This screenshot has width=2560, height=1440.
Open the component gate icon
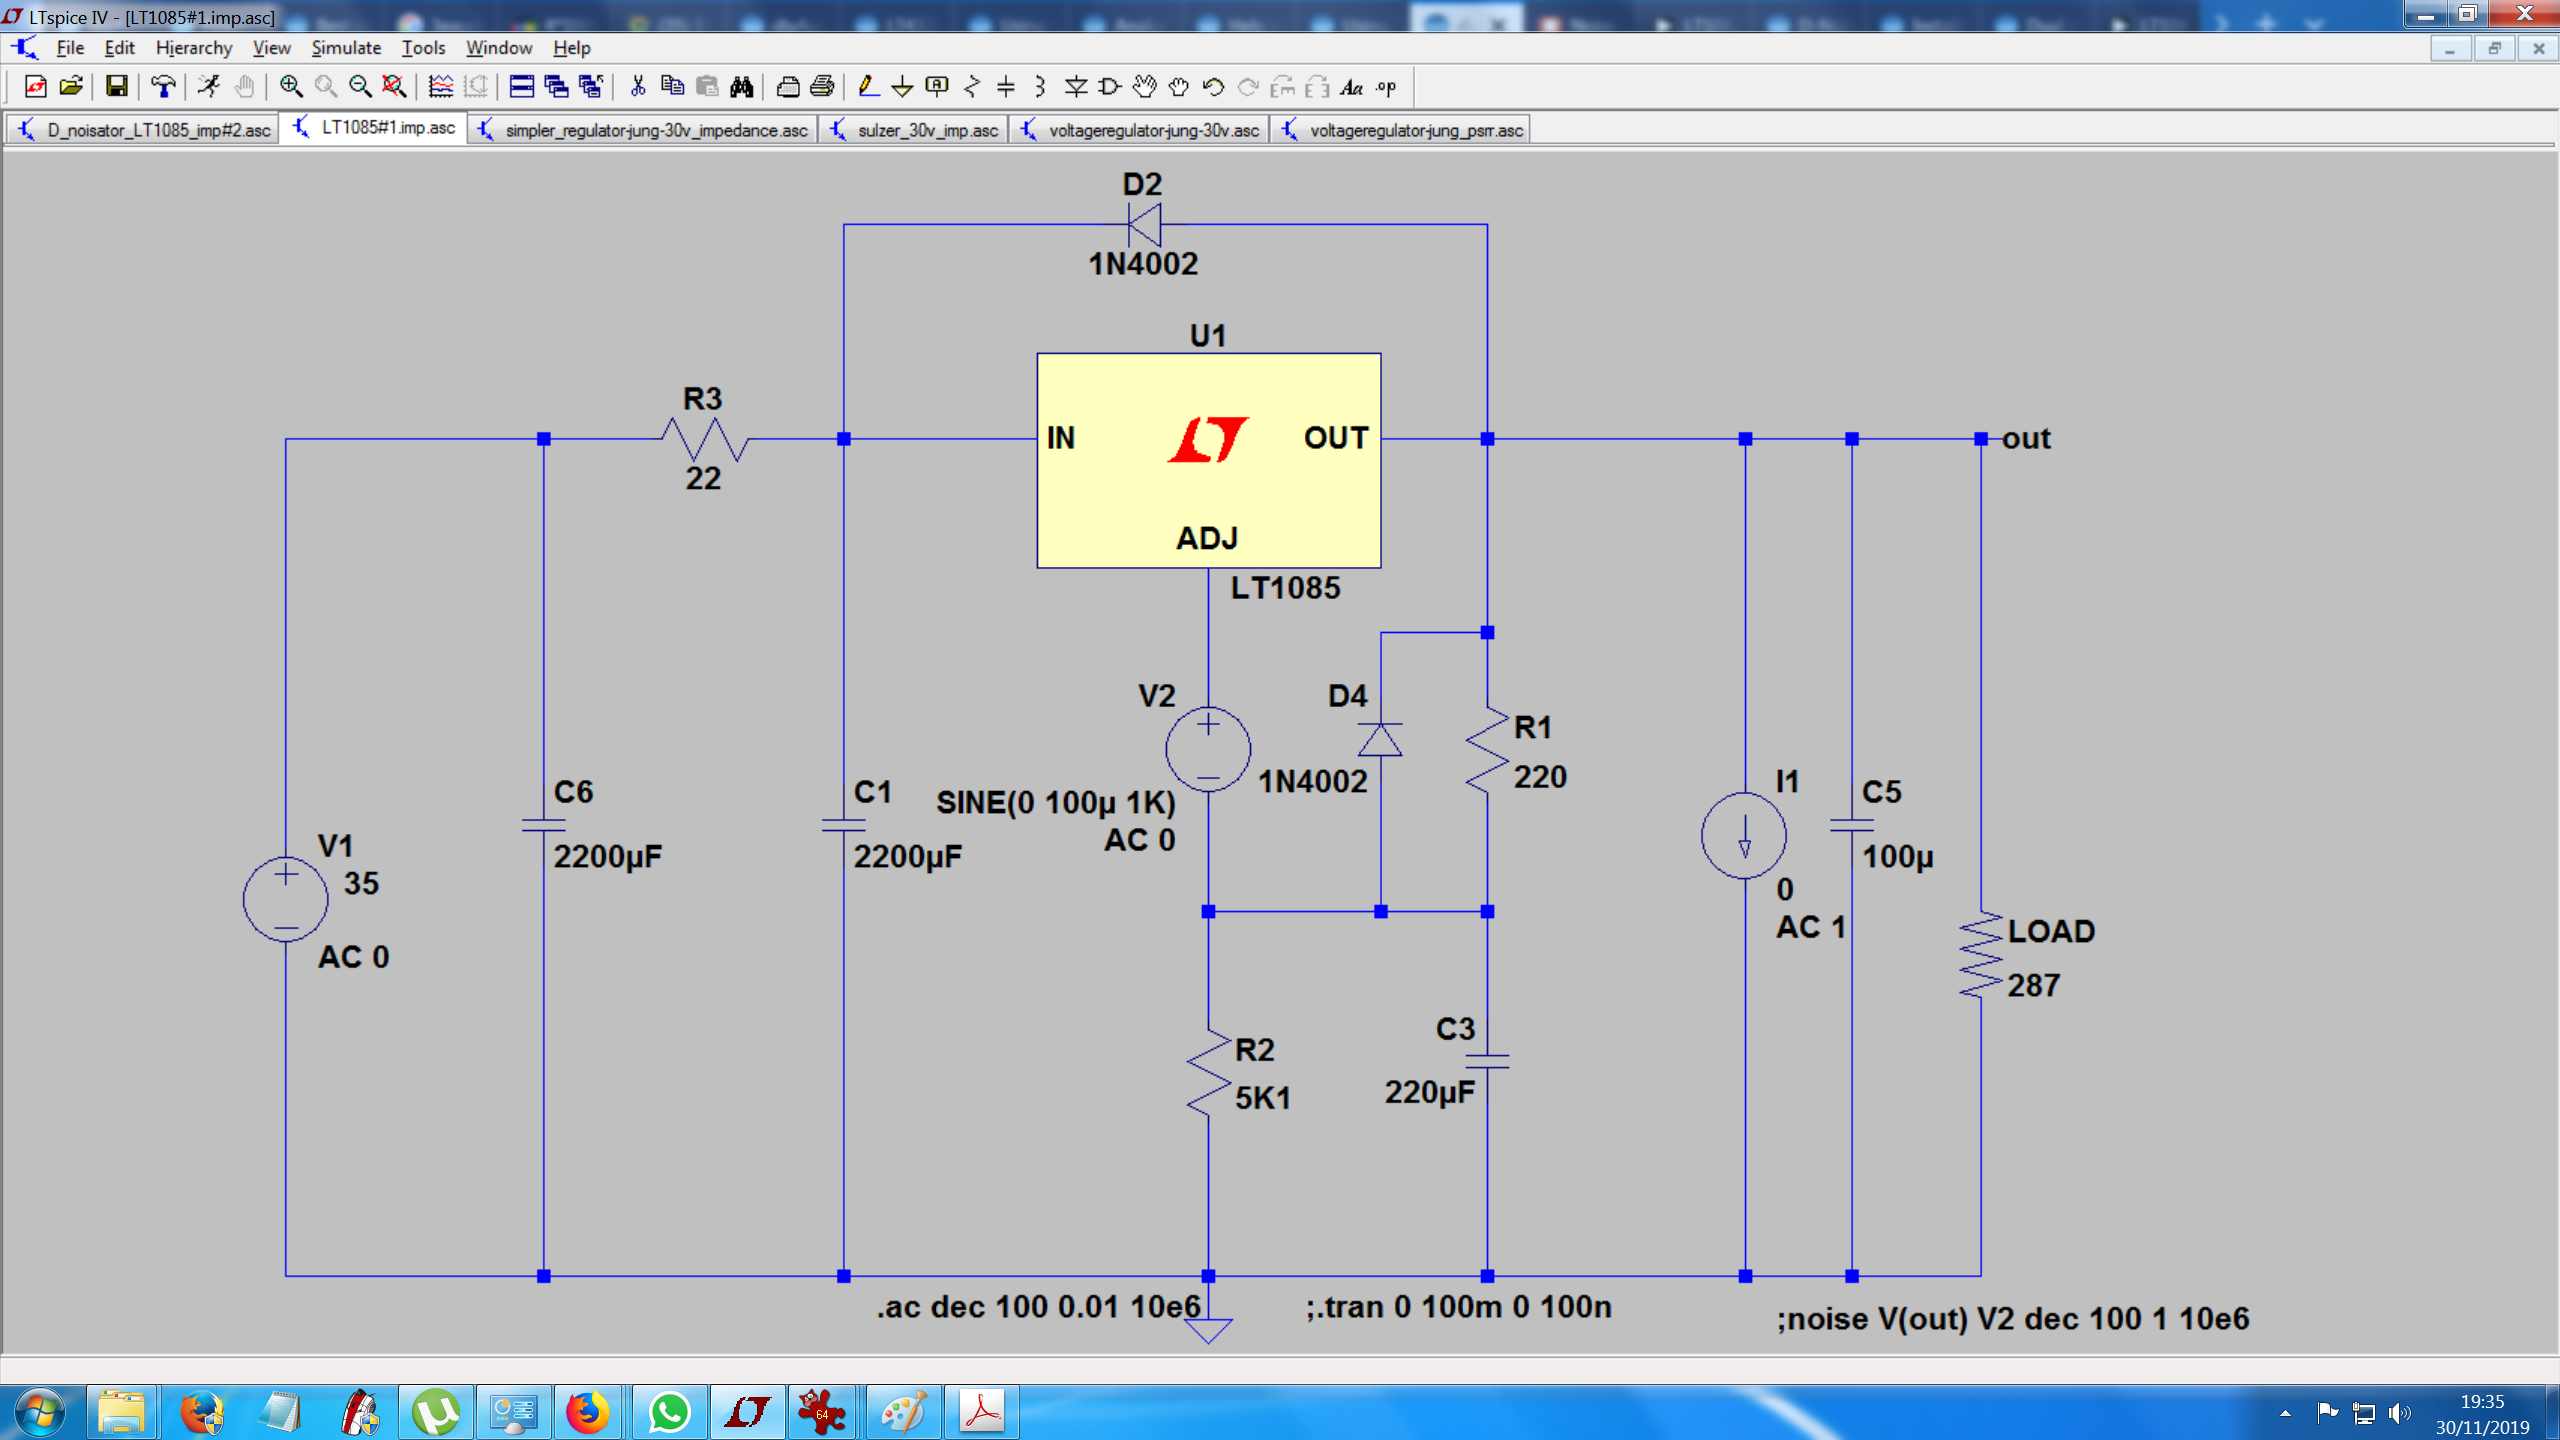[1110, 87]
